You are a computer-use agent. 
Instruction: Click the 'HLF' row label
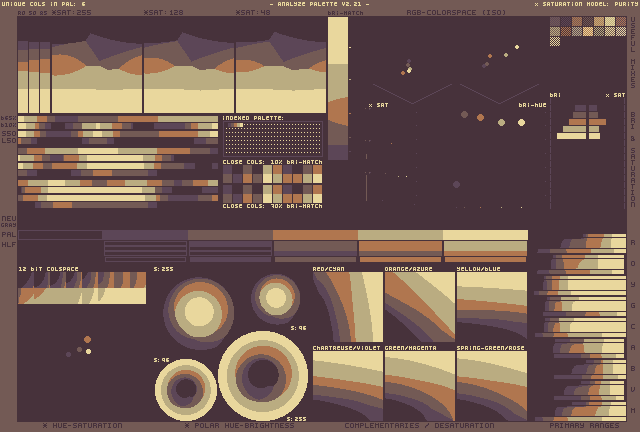[x=9, y=245]
